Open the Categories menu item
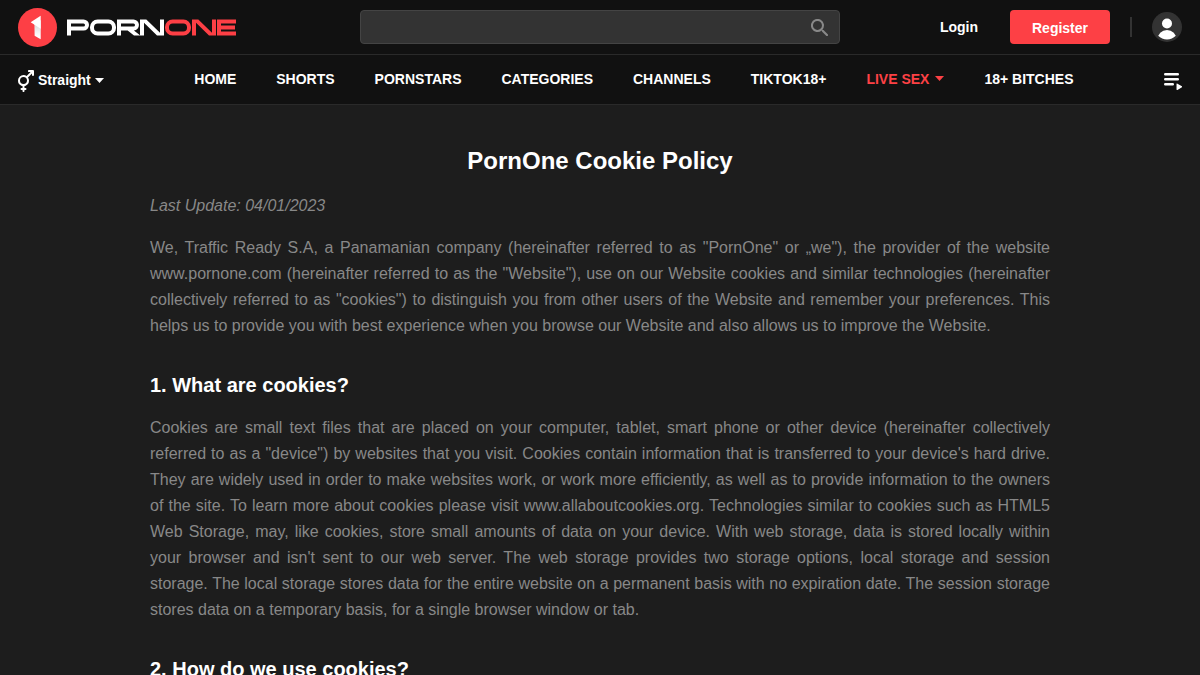1200x675 pixels. (547, 79)
